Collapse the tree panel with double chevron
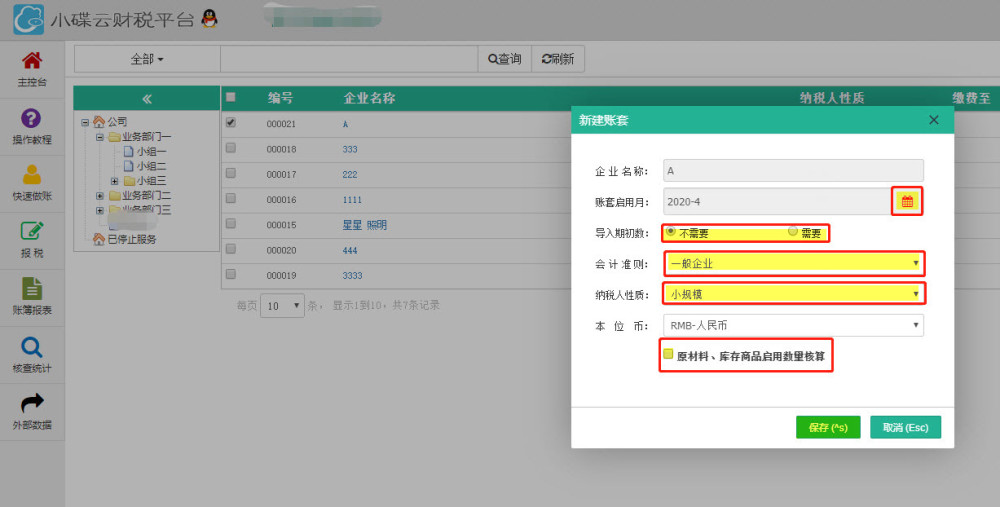Viewport: 1000px width, 507px height. tap(147, 98)
